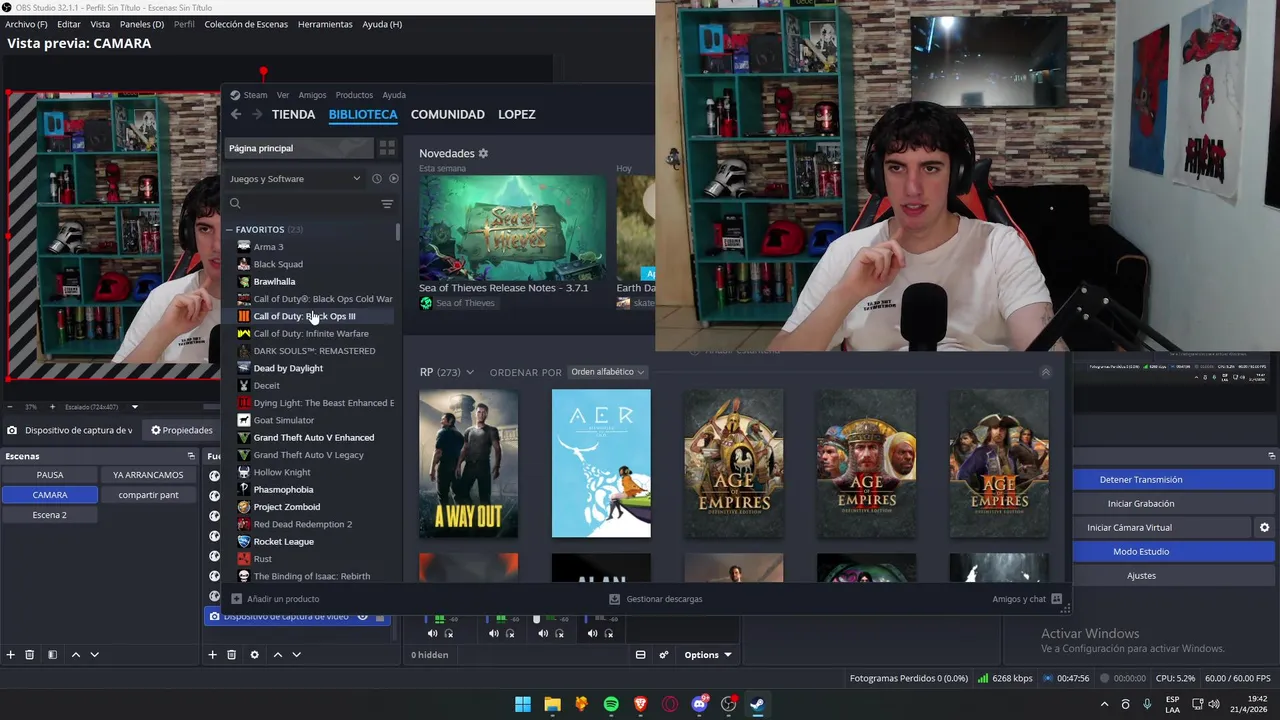Screen dimensions: 1280x720
Task: Open the mixer Options dropdown
Action: [x=708, y=655]
